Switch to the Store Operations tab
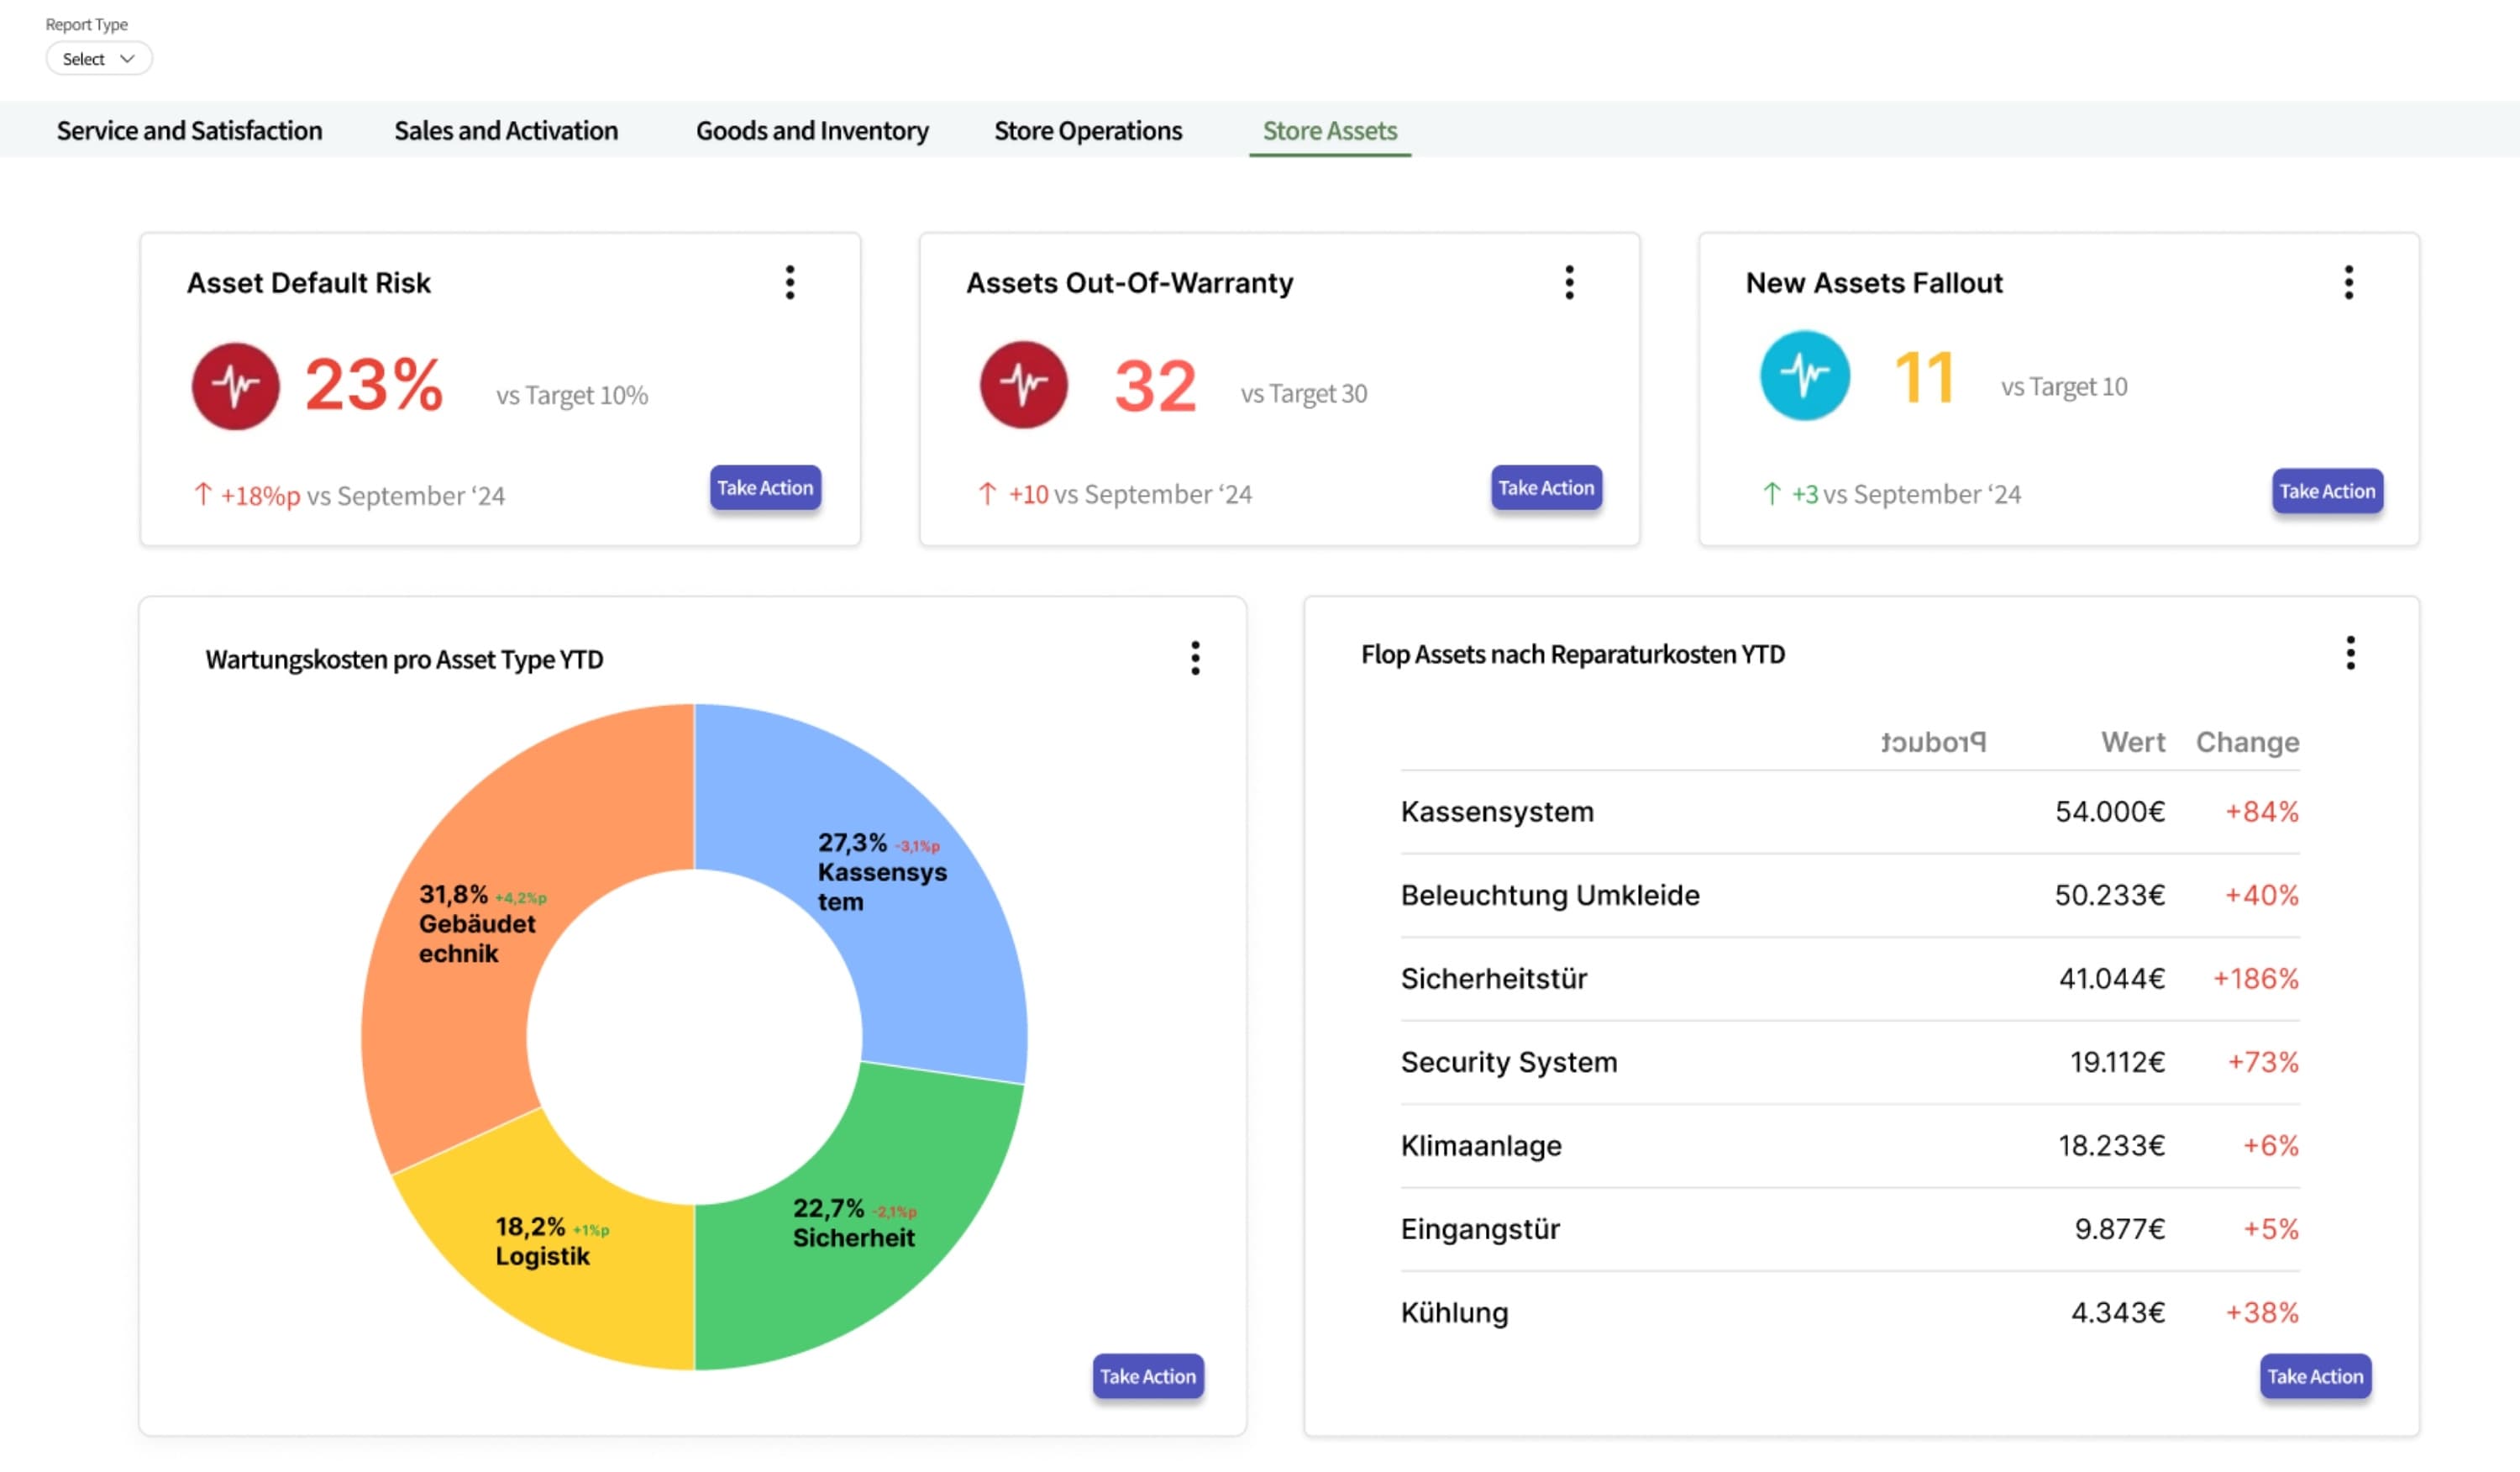This screenshot has height=1472, width=2520. (x=1087, y=130)
